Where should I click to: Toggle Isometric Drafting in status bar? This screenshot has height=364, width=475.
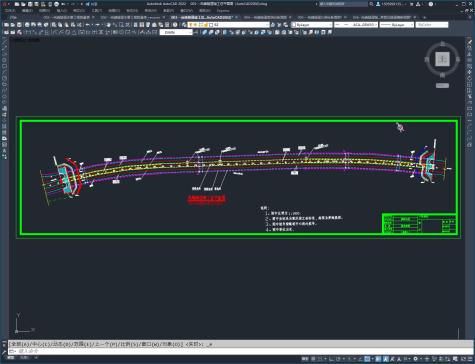[349, 359]
